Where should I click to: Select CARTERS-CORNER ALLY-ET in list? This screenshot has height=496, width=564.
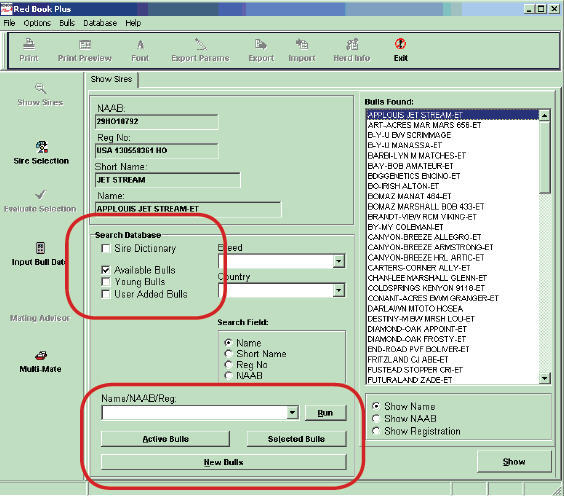(x=452, y=268)
